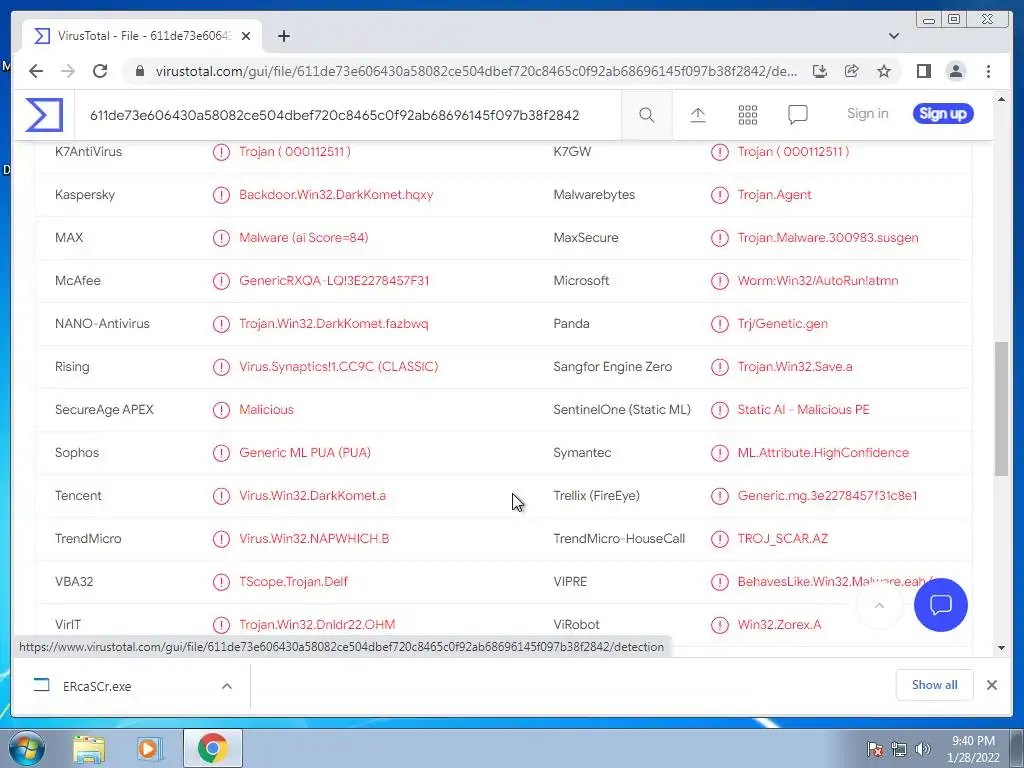Select the Virus.Win32.NAPWHICH.B result
This screenshot has width=1024, height=768.
(x=313, y=539)
